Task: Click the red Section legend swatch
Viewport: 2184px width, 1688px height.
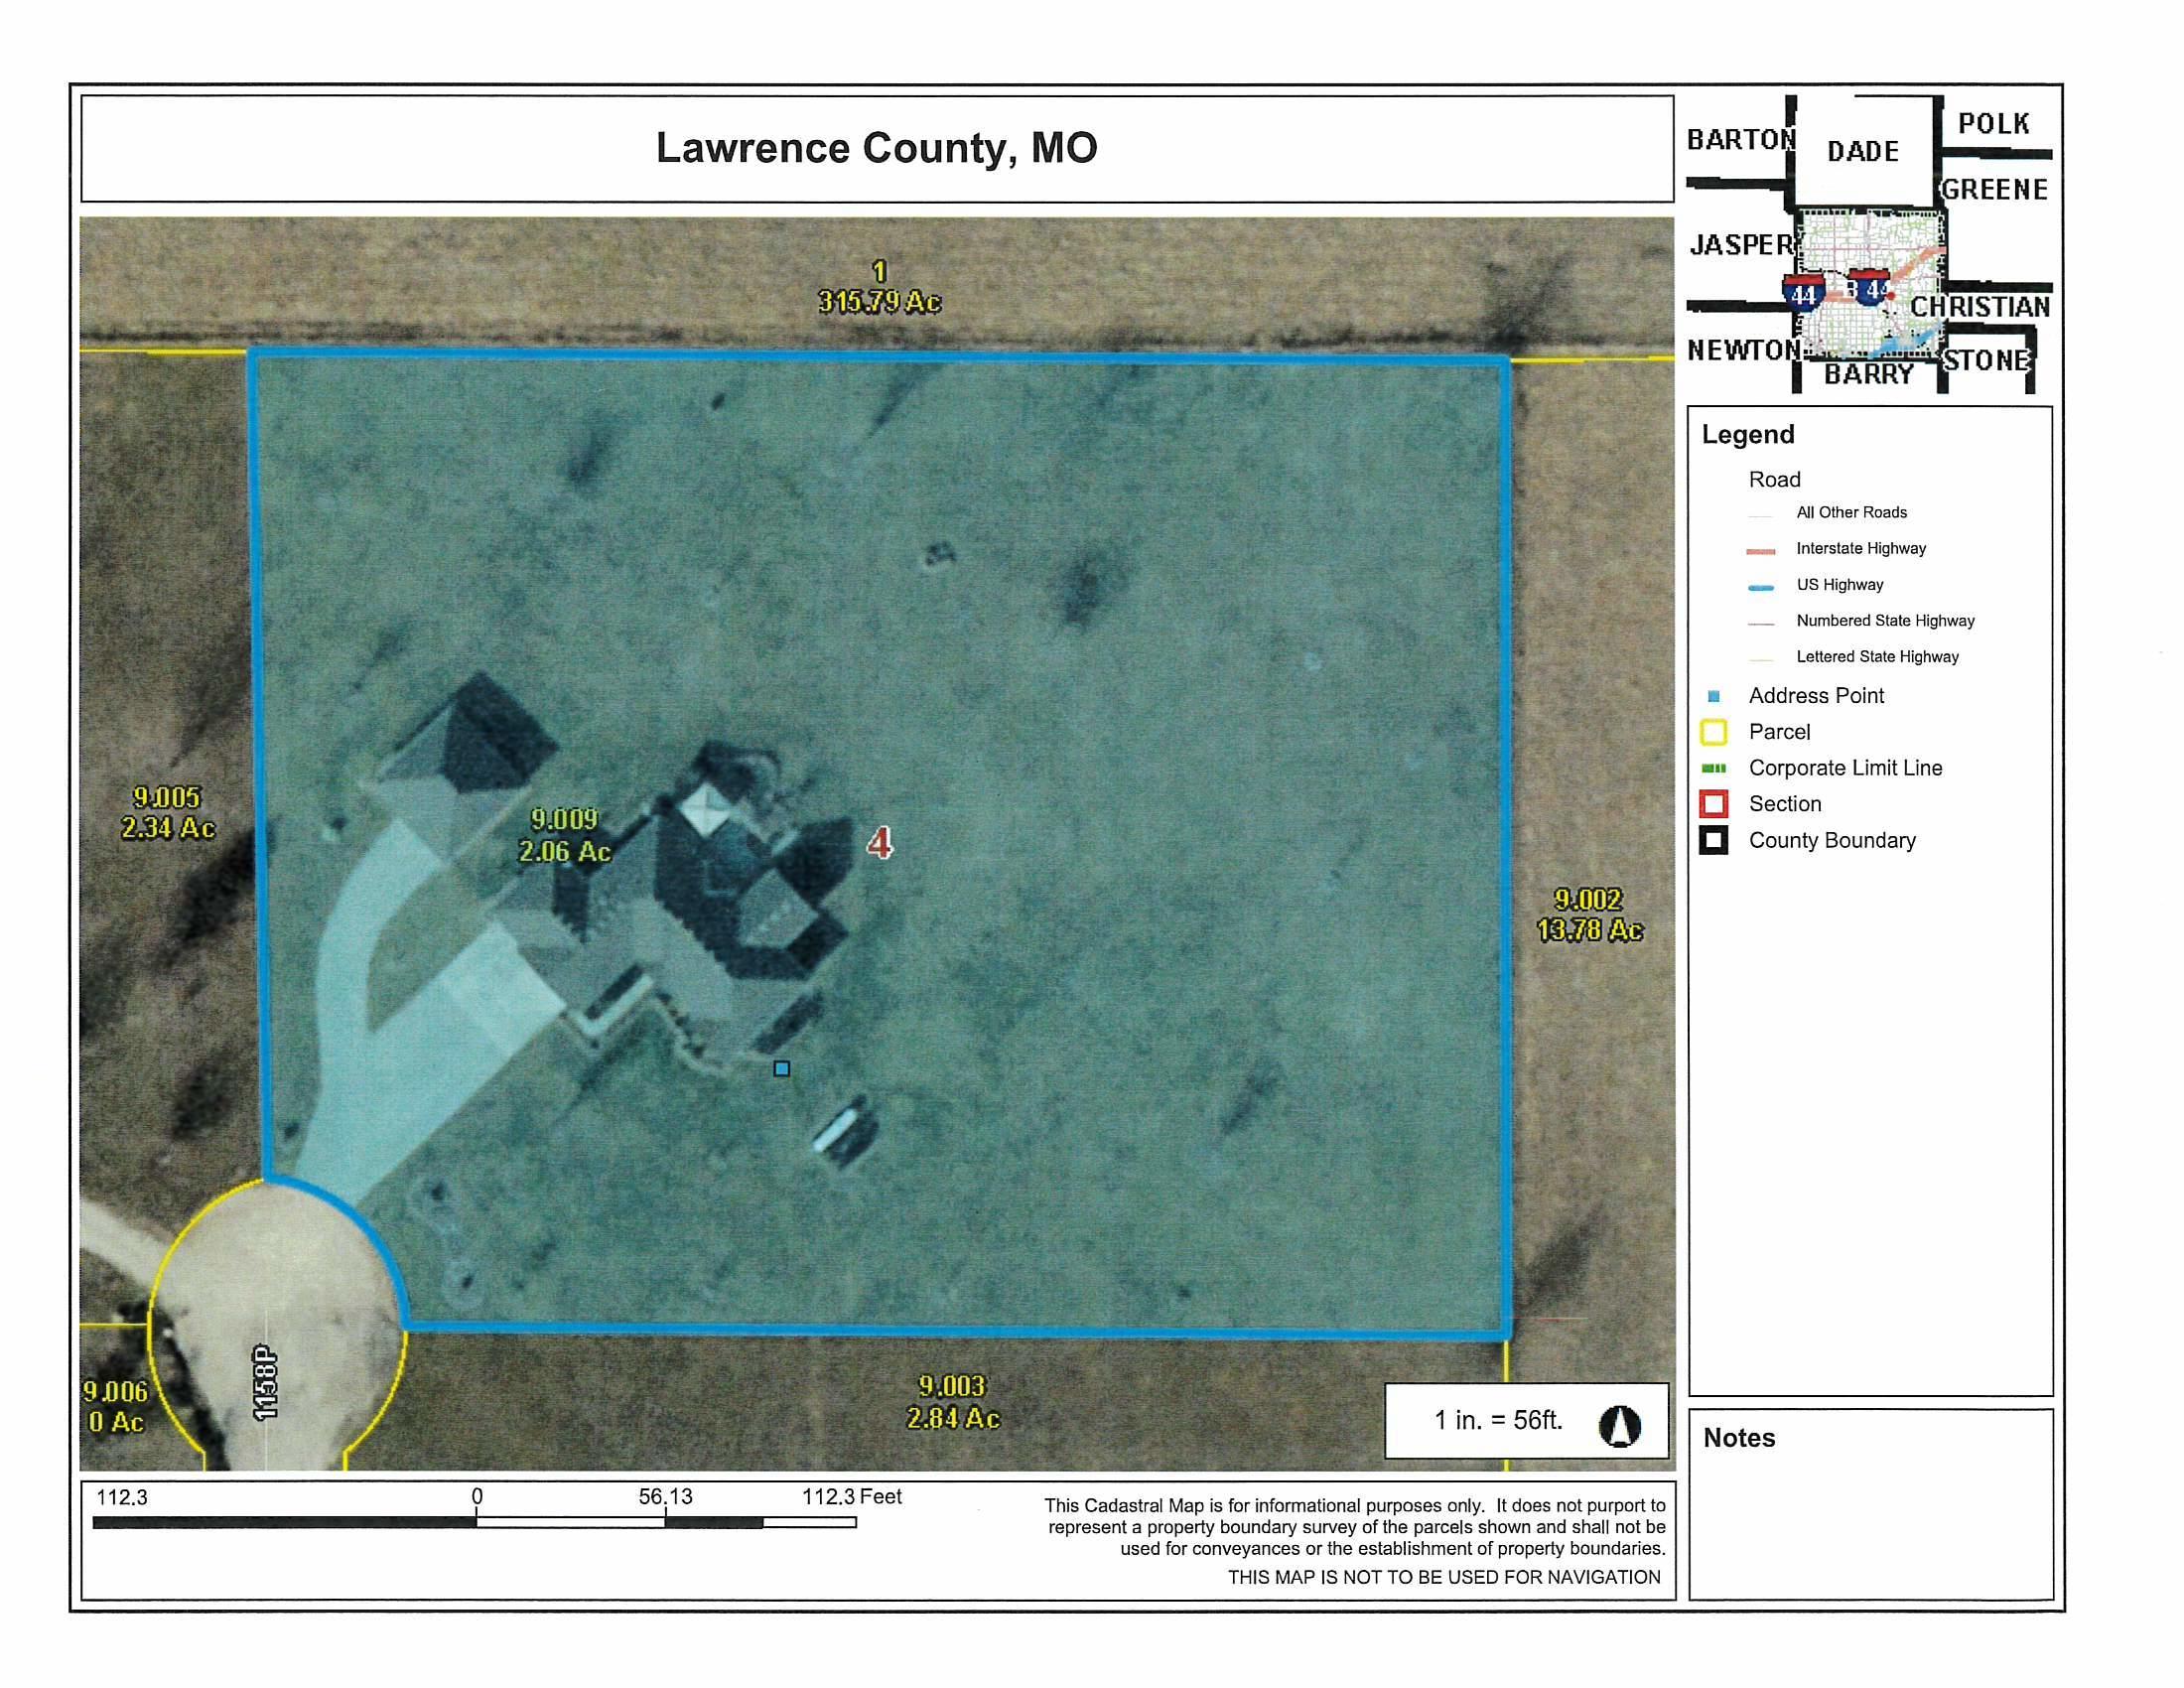Action: [x=1714, y=804]
